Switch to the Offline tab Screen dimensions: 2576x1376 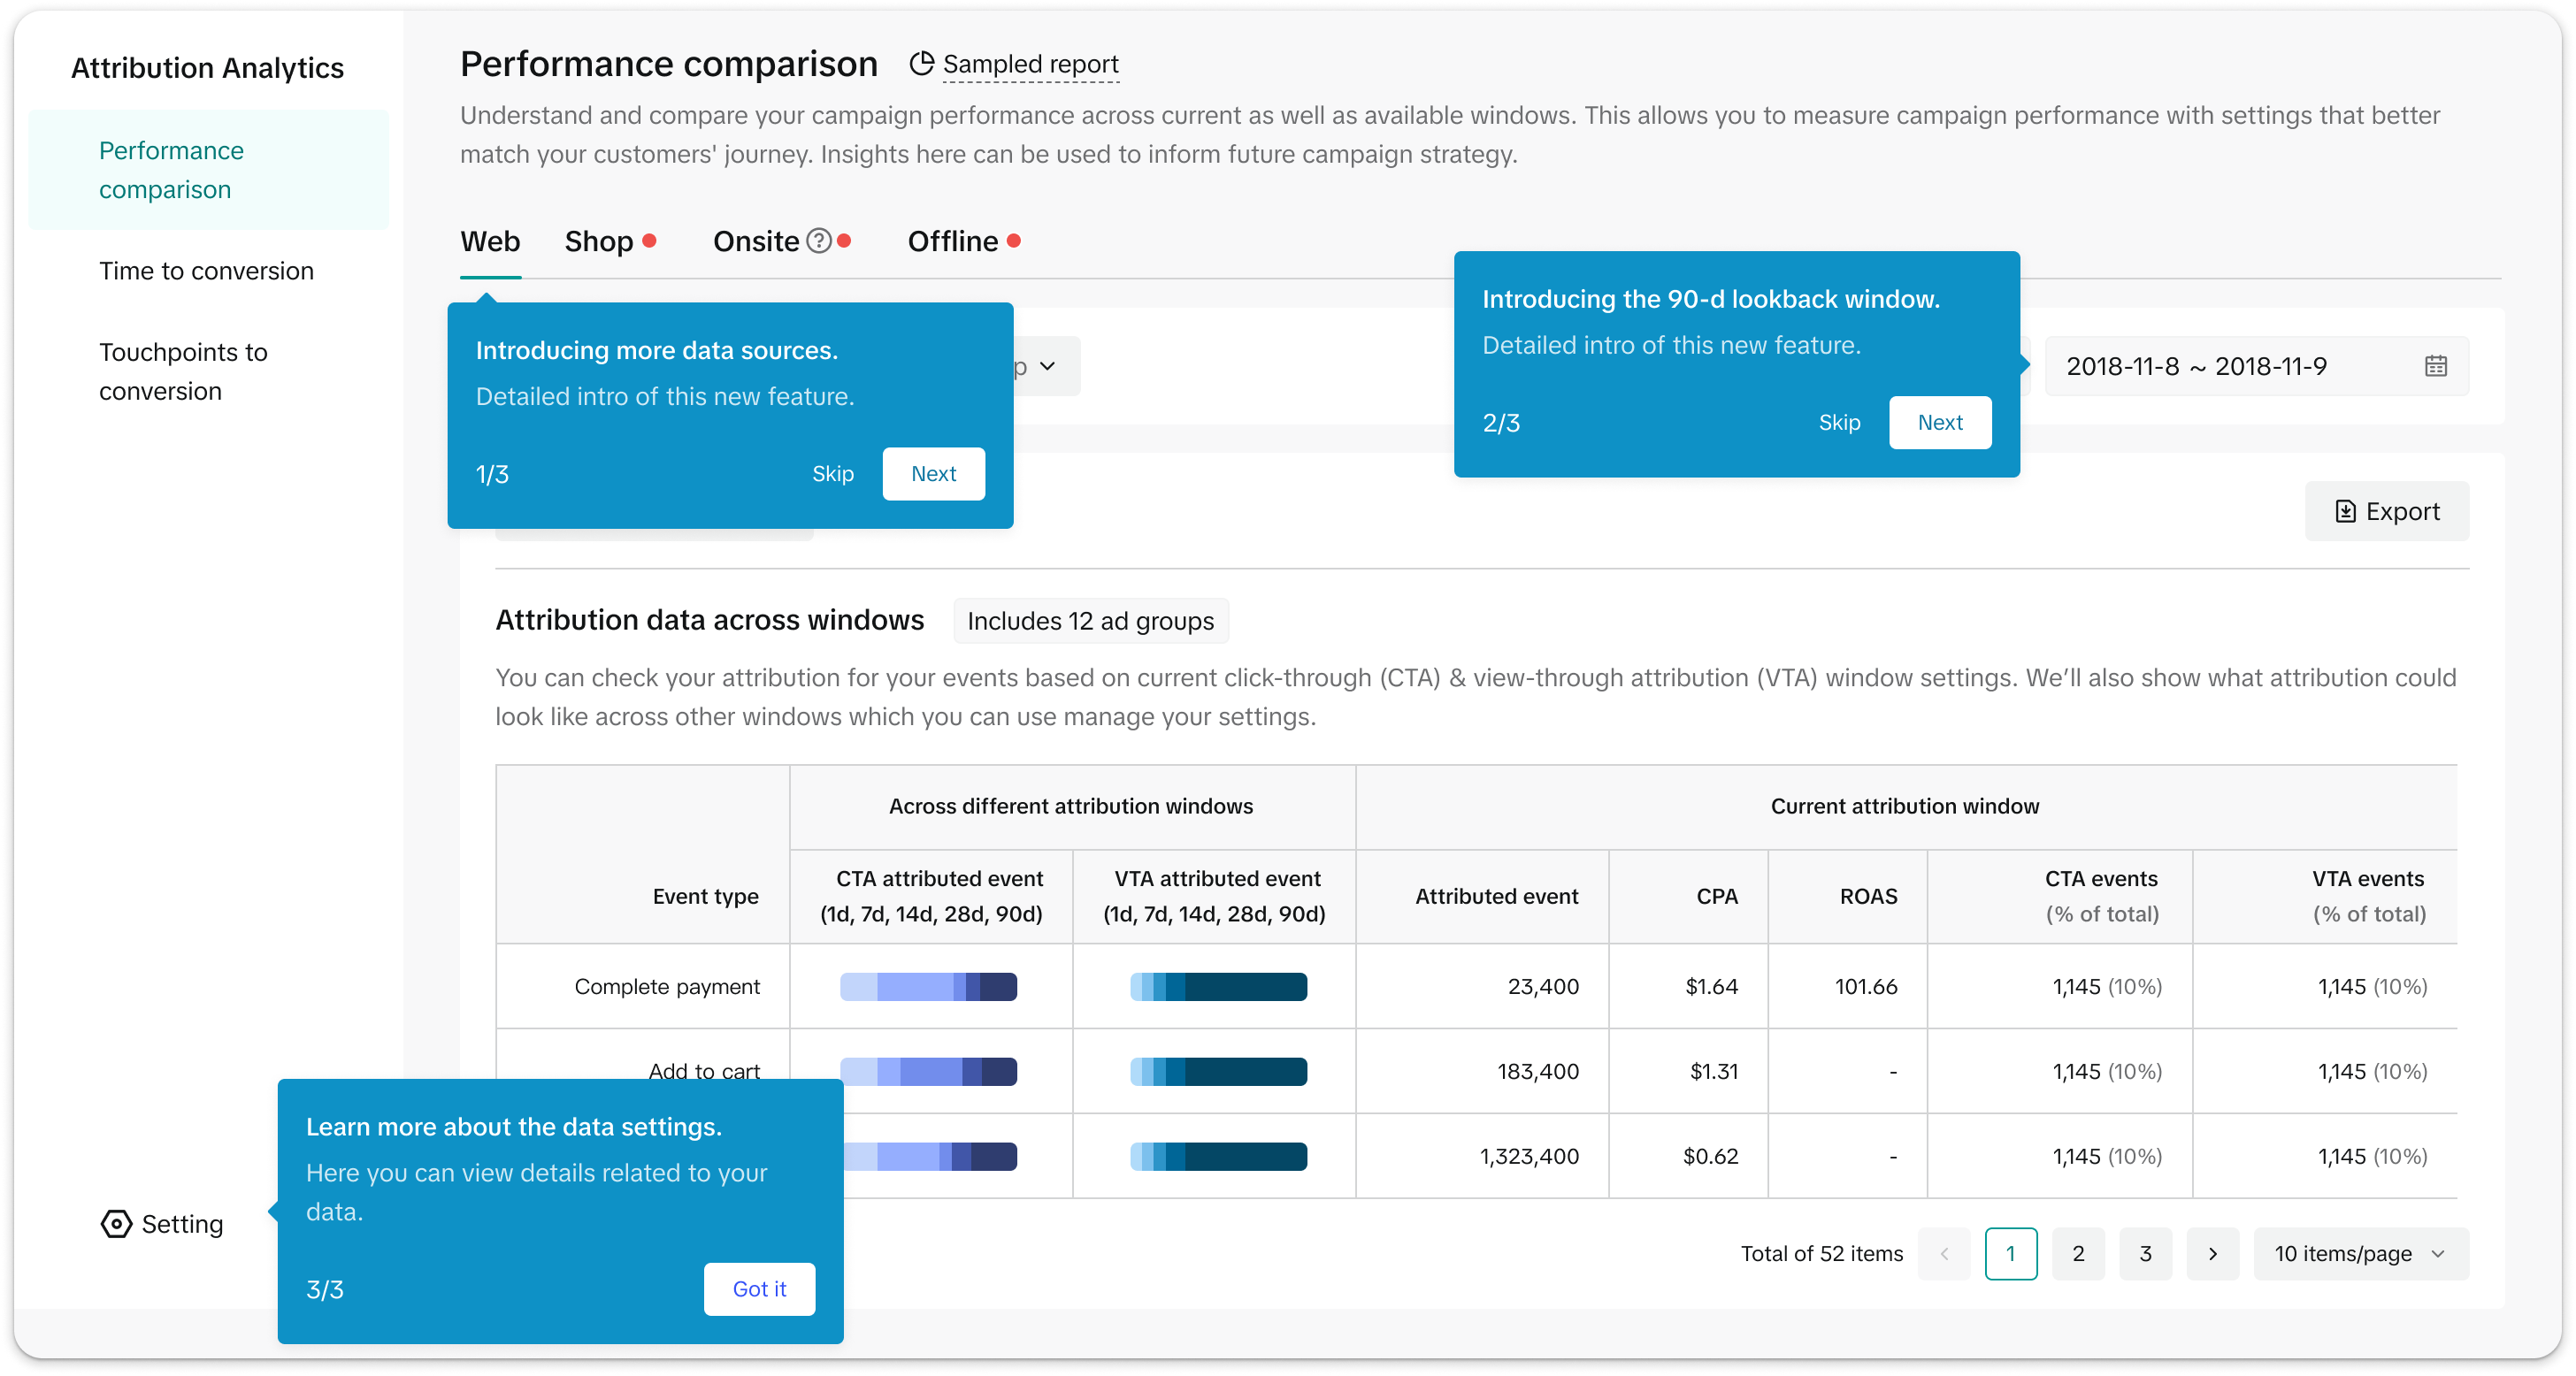point(952,241)
